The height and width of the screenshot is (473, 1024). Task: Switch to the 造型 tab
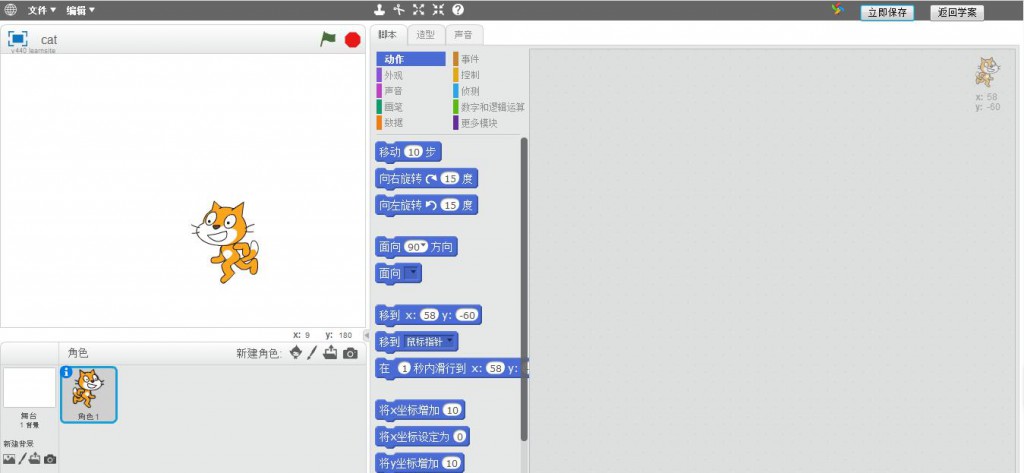tap(426, 35)
